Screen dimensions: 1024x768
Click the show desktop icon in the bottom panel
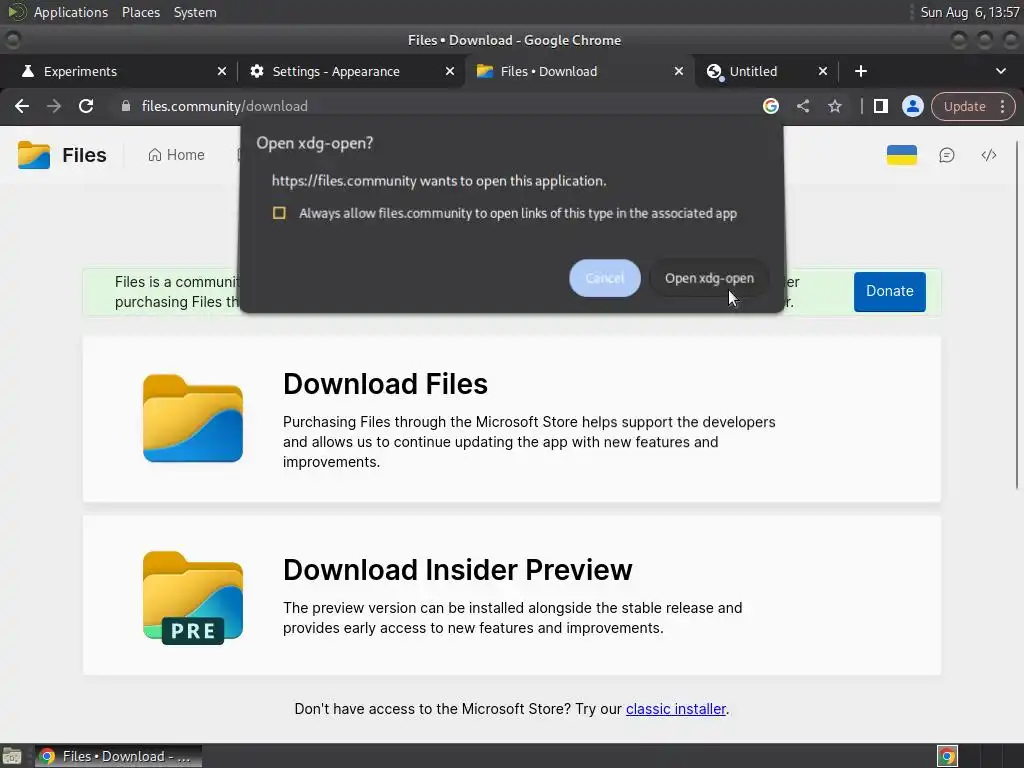(12, 756)
